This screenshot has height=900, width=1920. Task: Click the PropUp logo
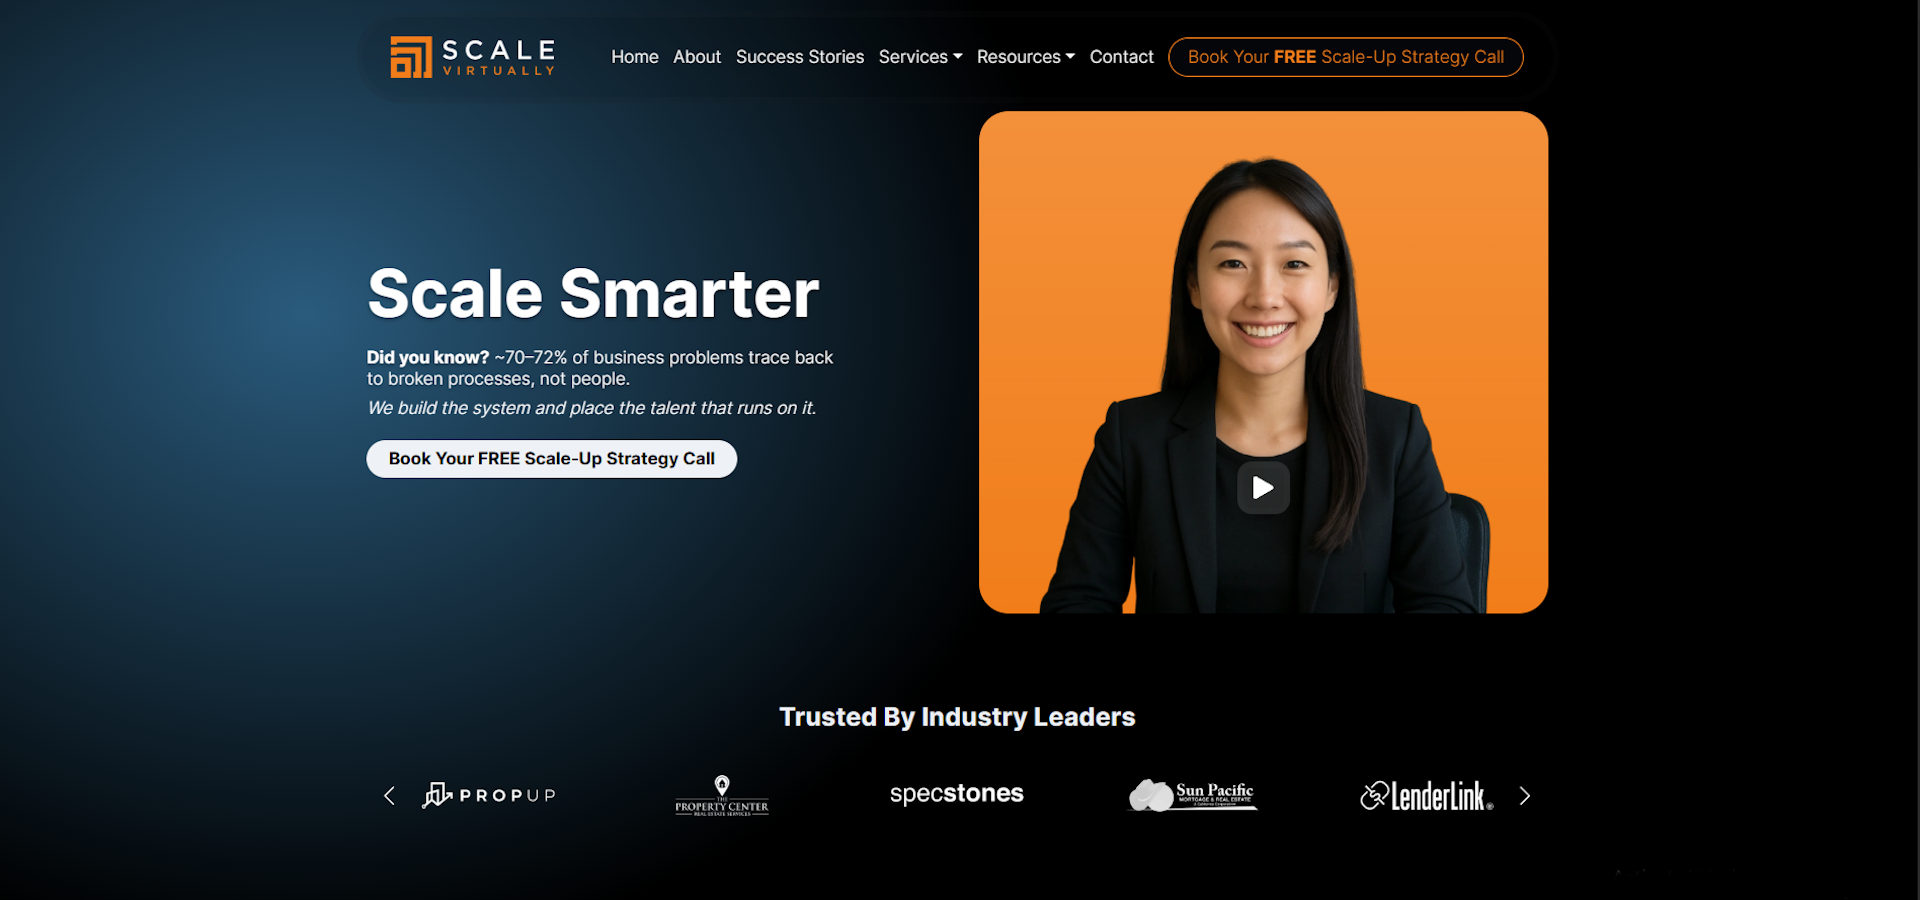pyautogui.click(x=489, y=795)
